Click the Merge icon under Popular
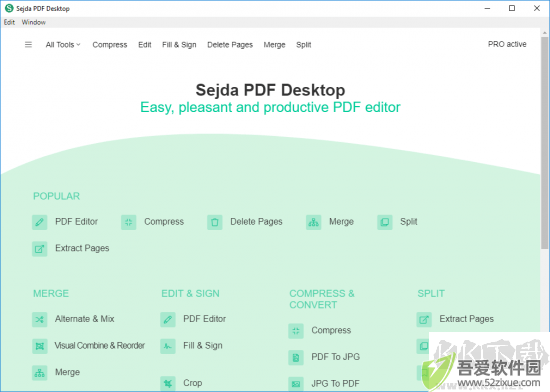The width and height of the screenshot is (550, 392). coord(314,222)
